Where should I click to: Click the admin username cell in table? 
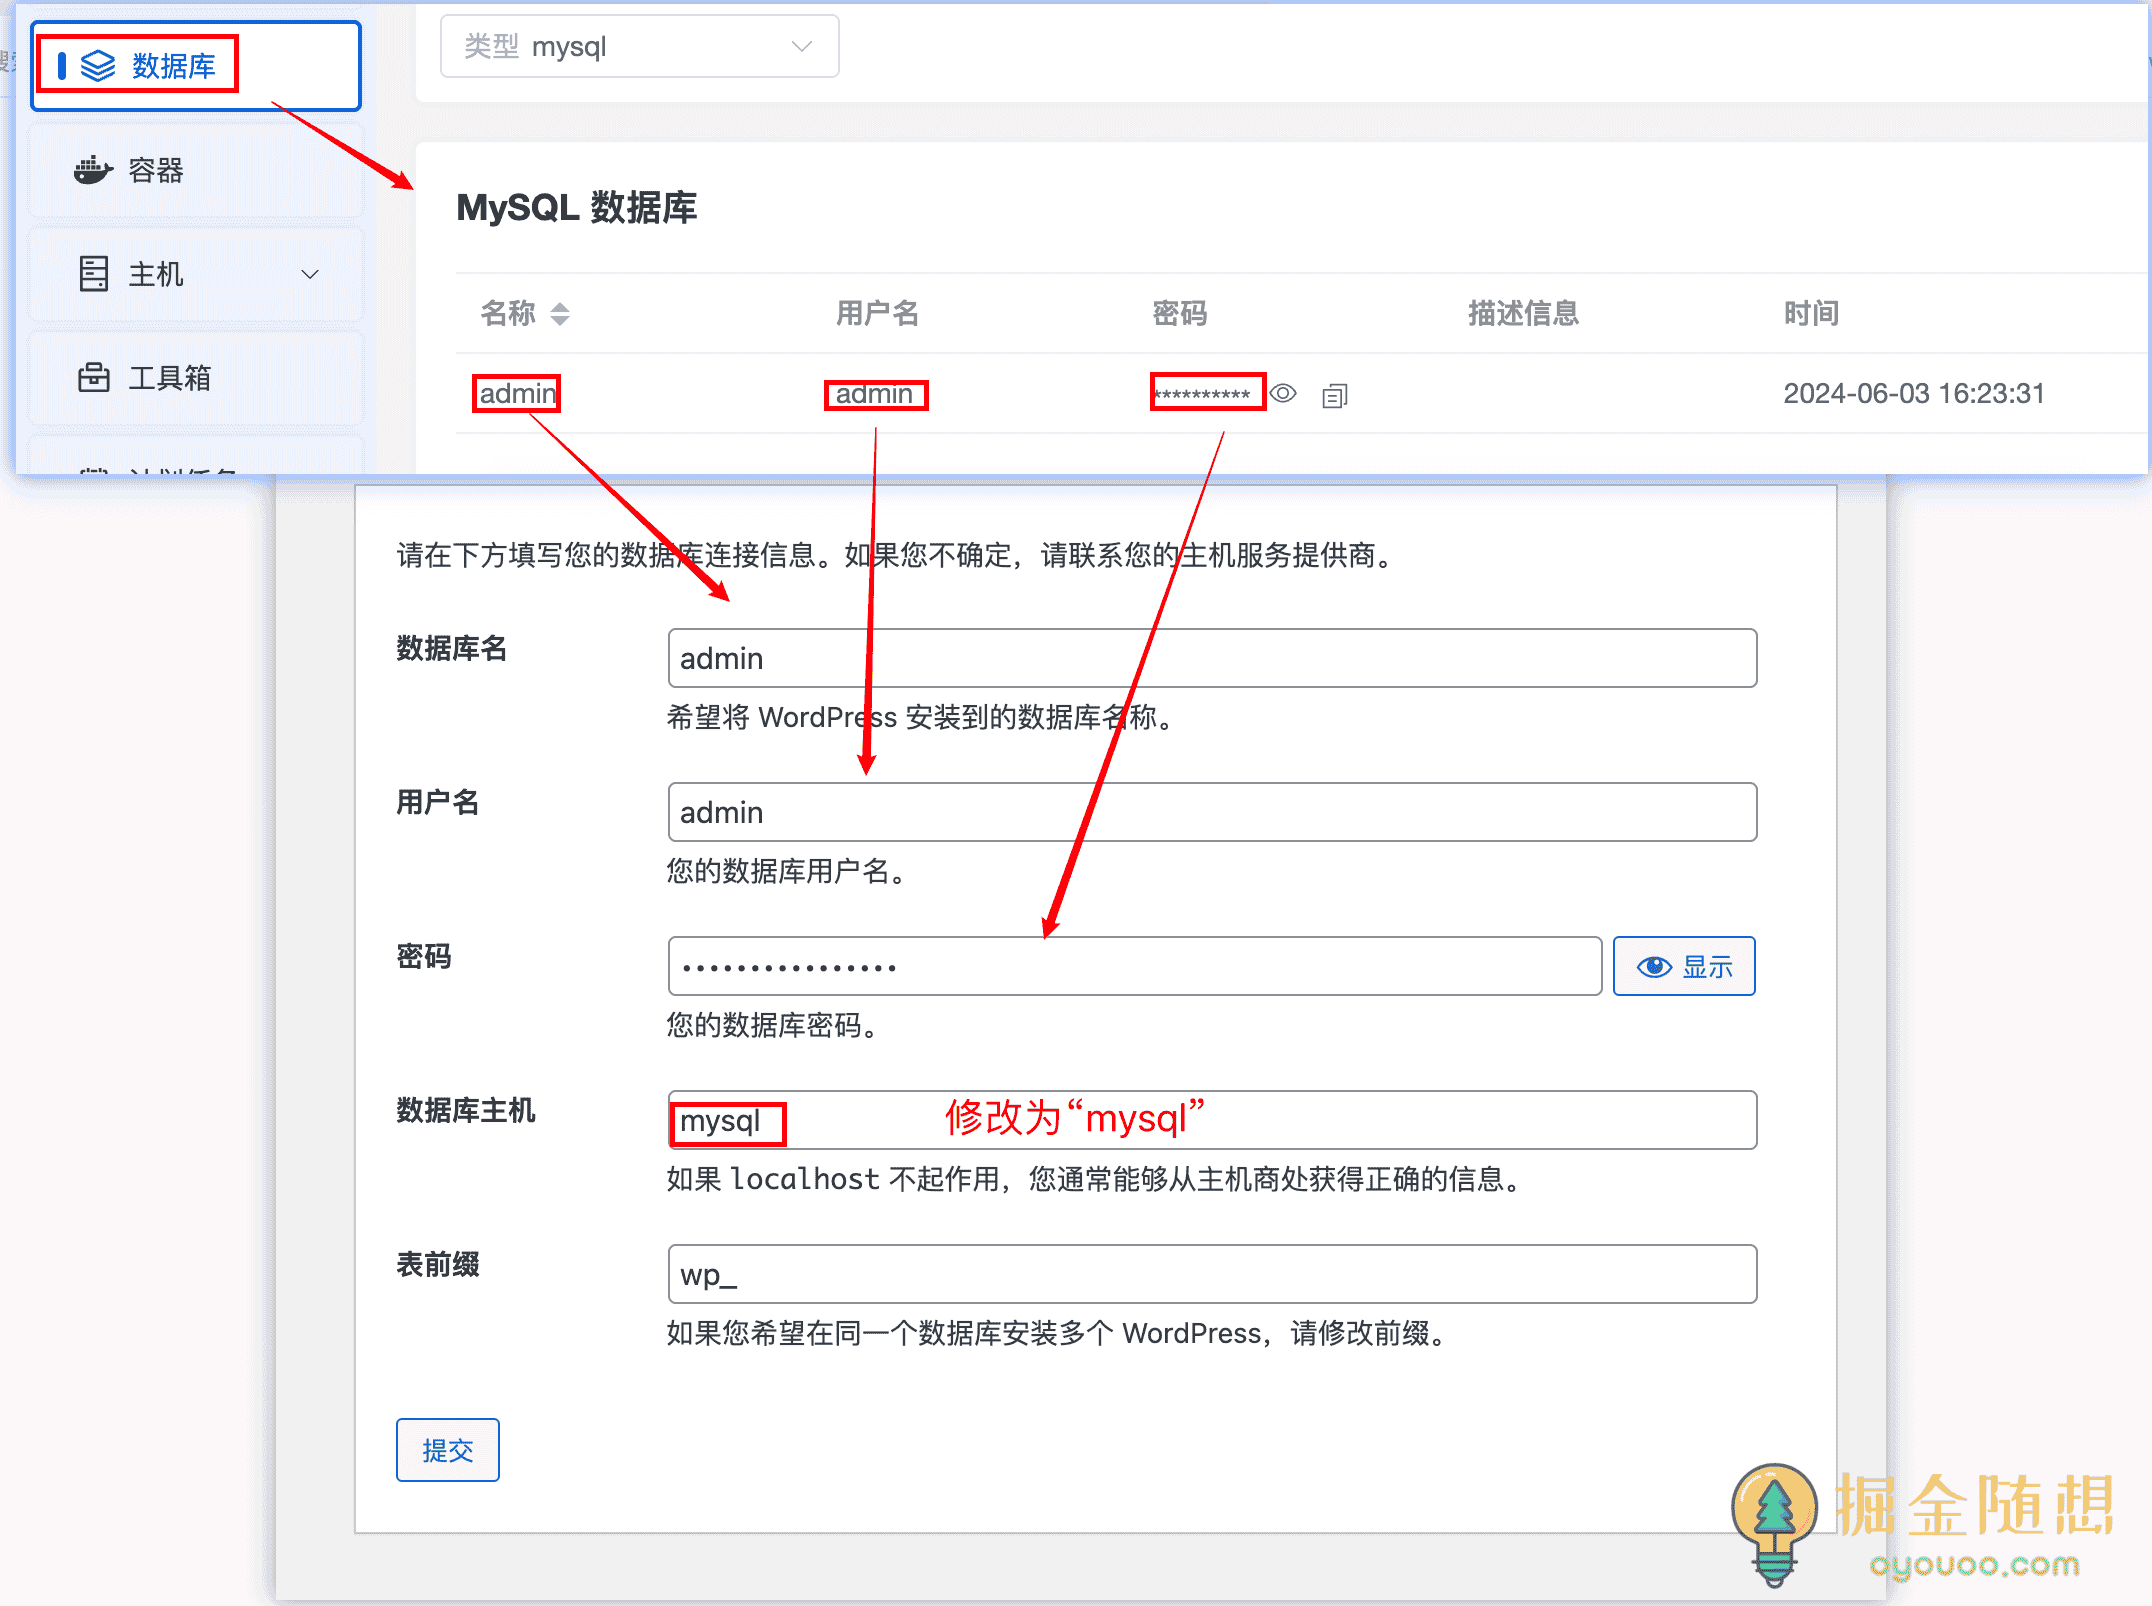click(x=875, y=394)
